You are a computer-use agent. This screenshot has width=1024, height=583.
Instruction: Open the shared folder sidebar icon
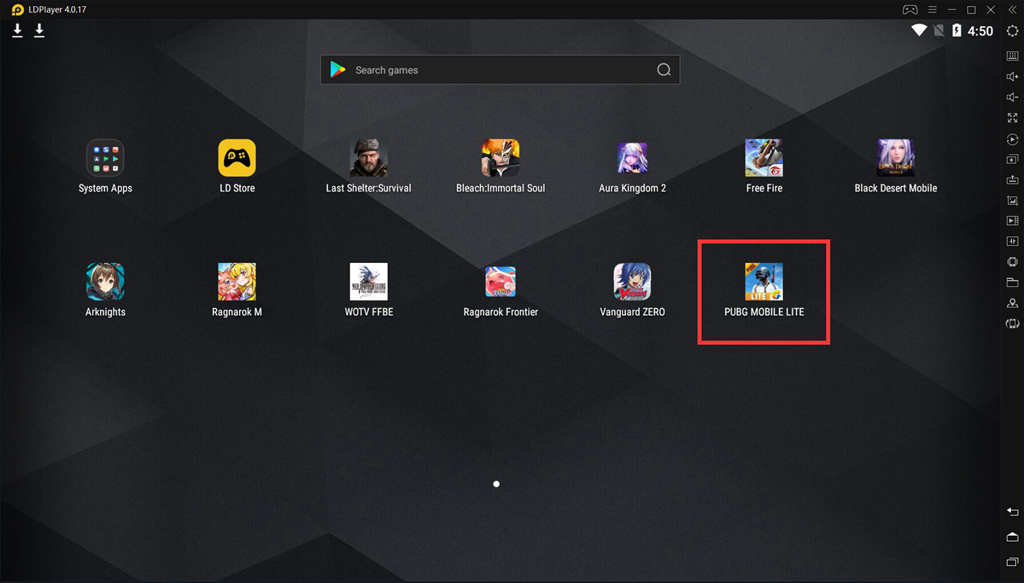pos(1012,283)
